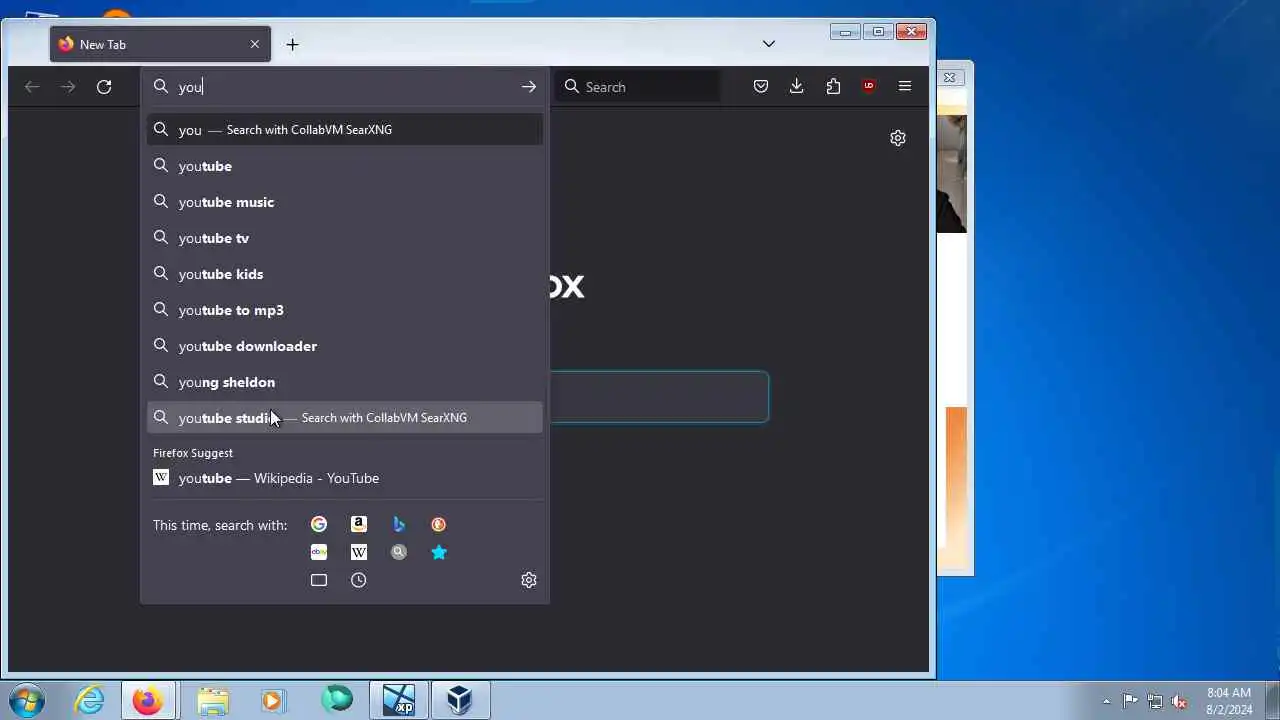Open search settings gear in dropdown

tap(529, 580)
